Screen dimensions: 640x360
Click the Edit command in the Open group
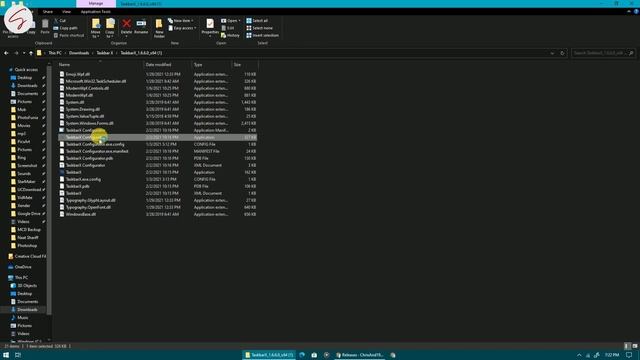[228, 28]
